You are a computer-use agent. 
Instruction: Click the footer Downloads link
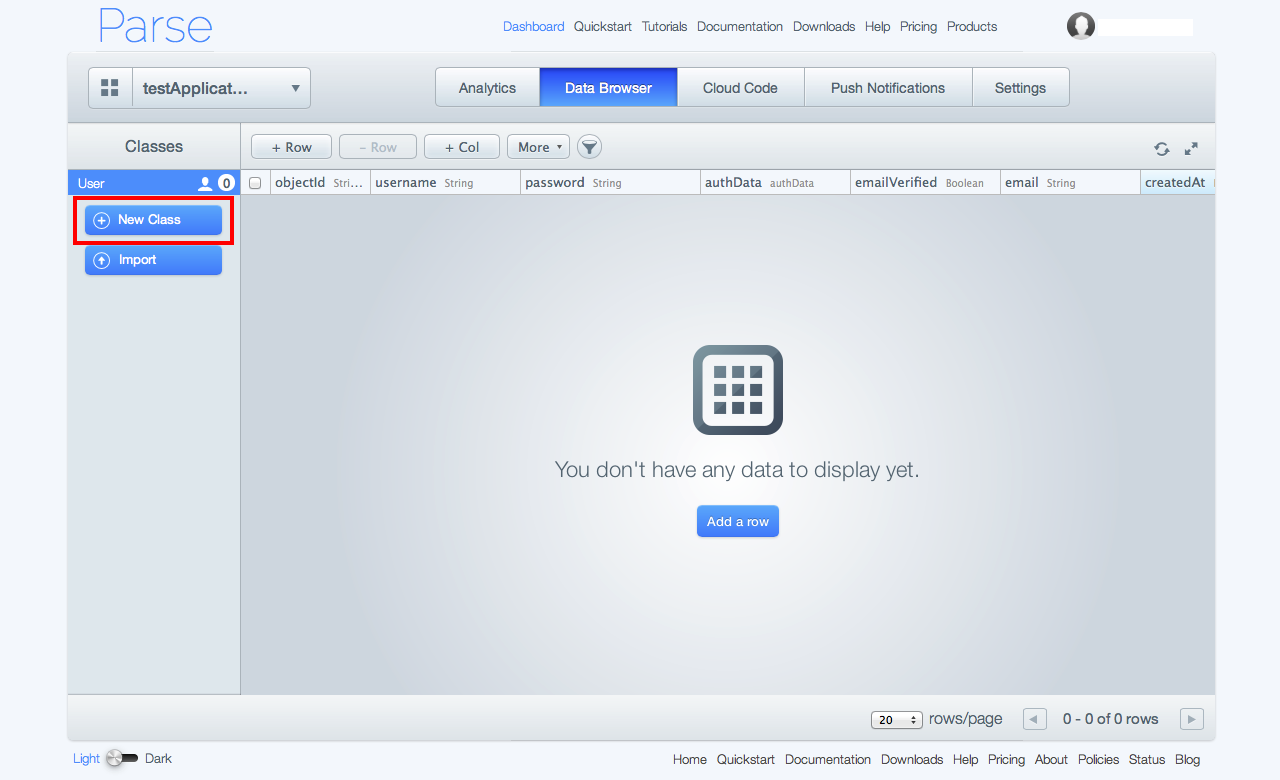click(x=912, y=760)
